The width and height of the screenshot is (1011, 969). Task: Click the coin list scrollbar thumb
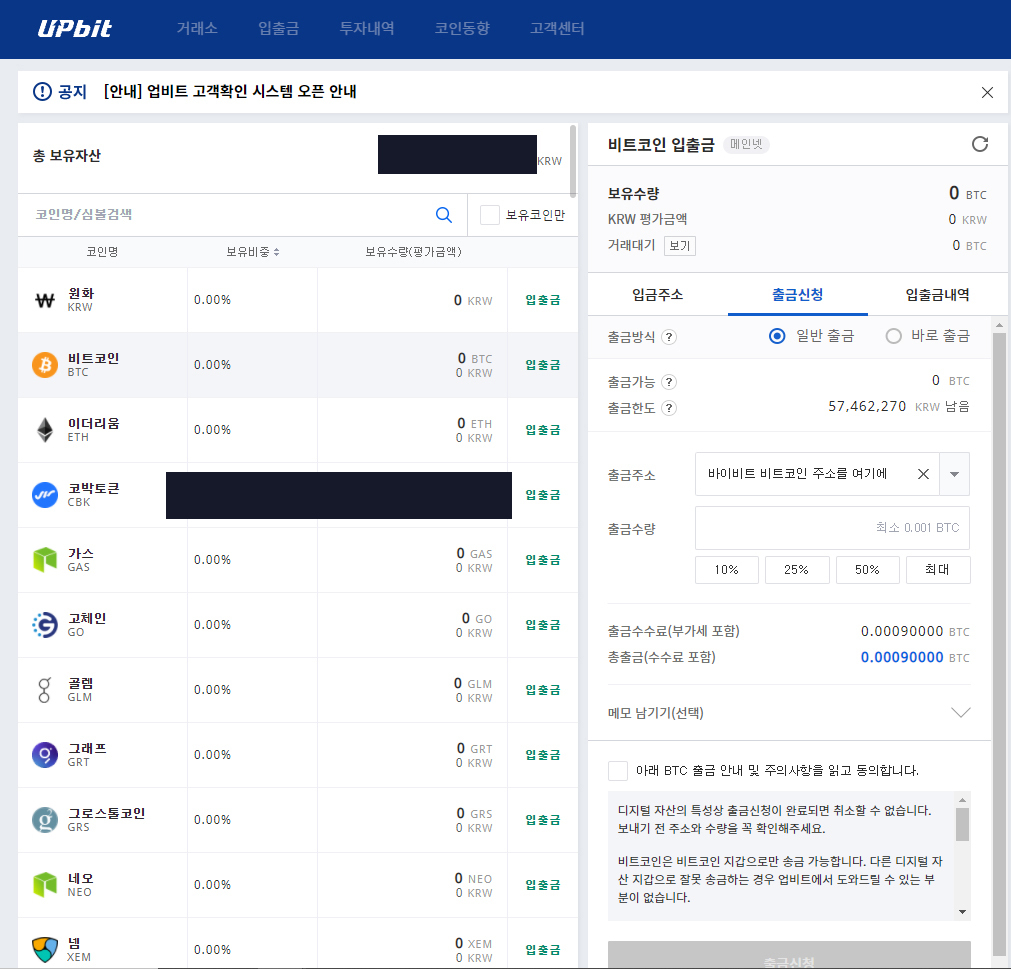[573, 161]
